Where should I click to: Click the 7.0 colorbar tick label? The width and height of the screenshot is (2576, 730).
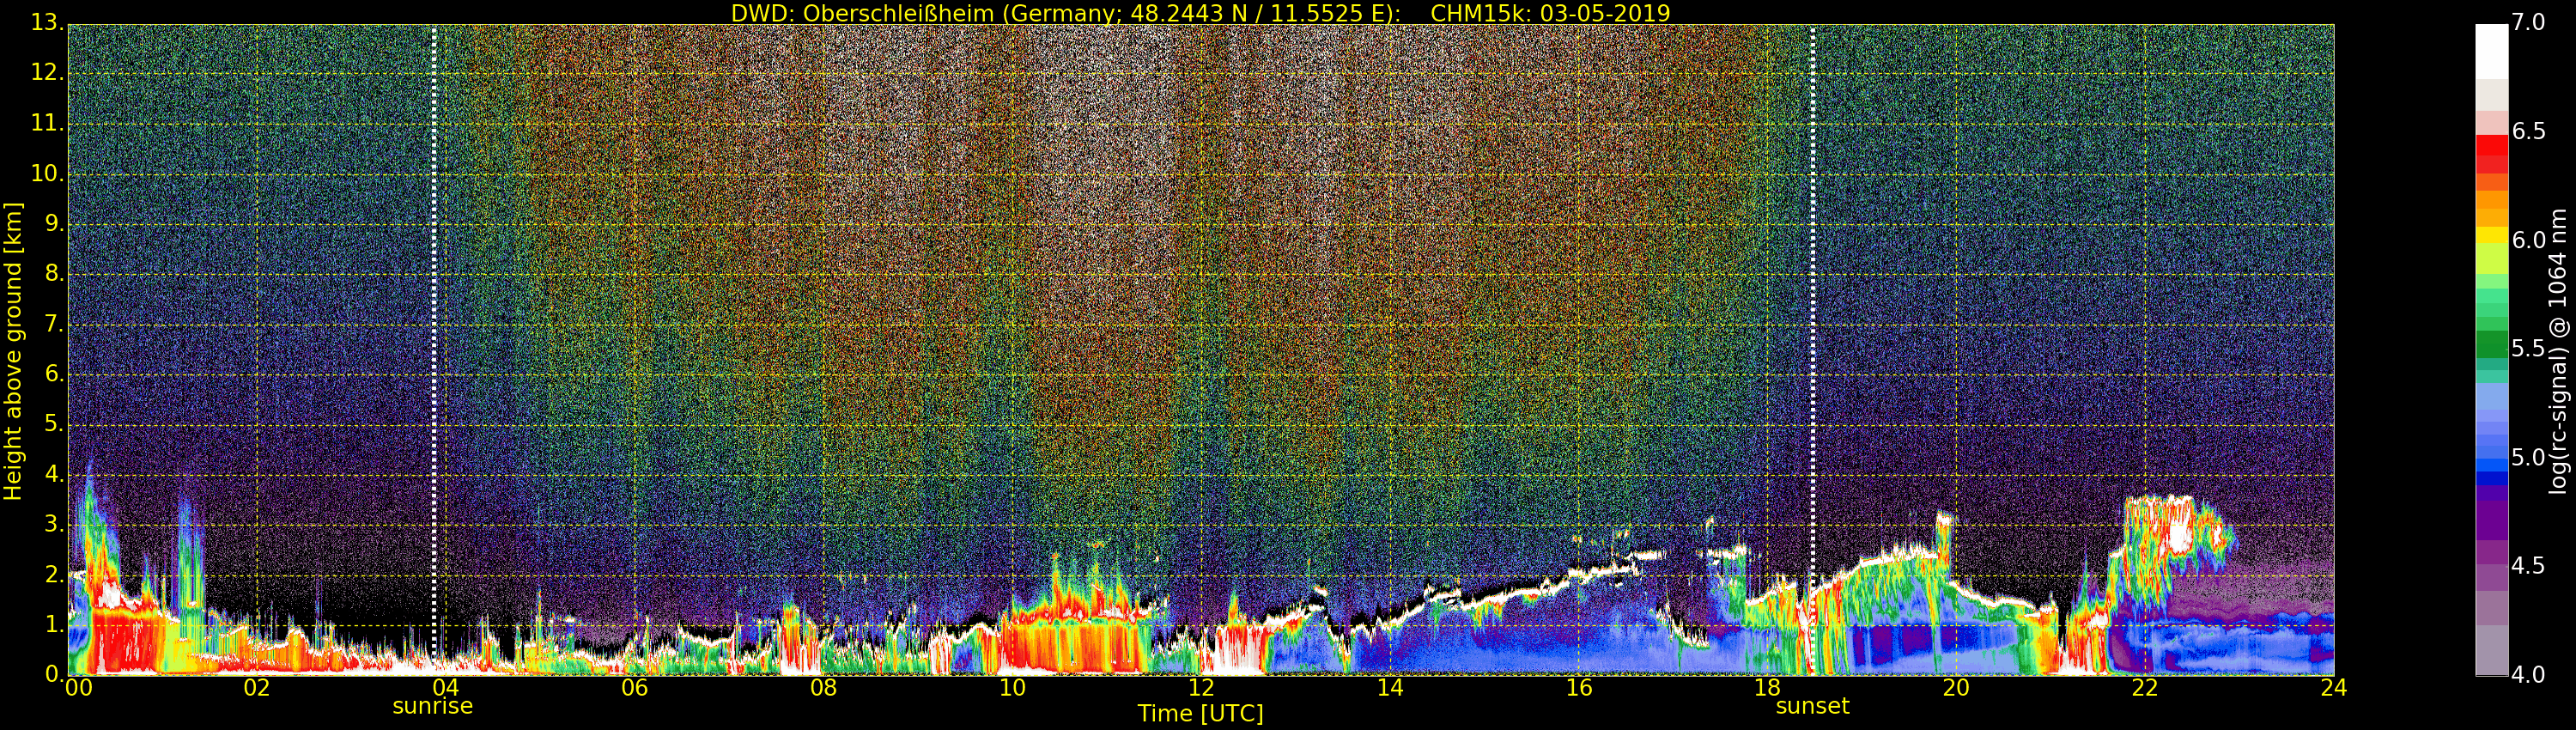(2529, 23)
